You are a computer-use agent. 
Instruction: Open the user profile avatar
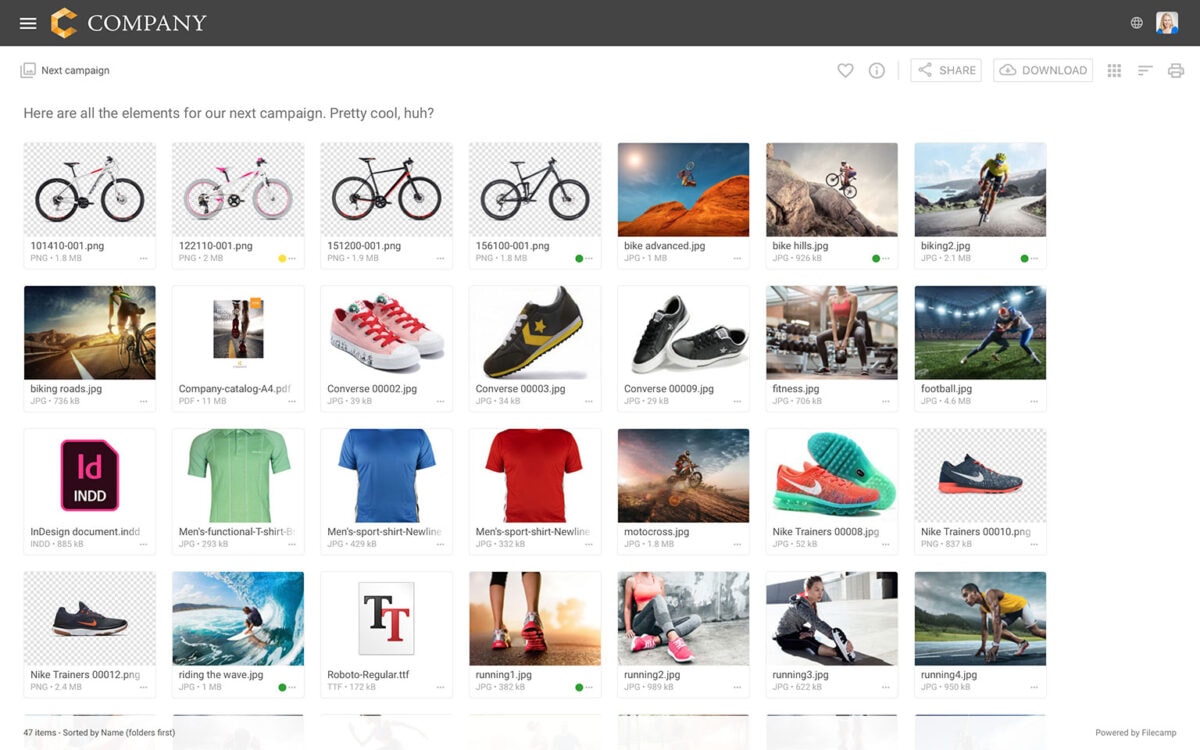(x=1167, y=23)
